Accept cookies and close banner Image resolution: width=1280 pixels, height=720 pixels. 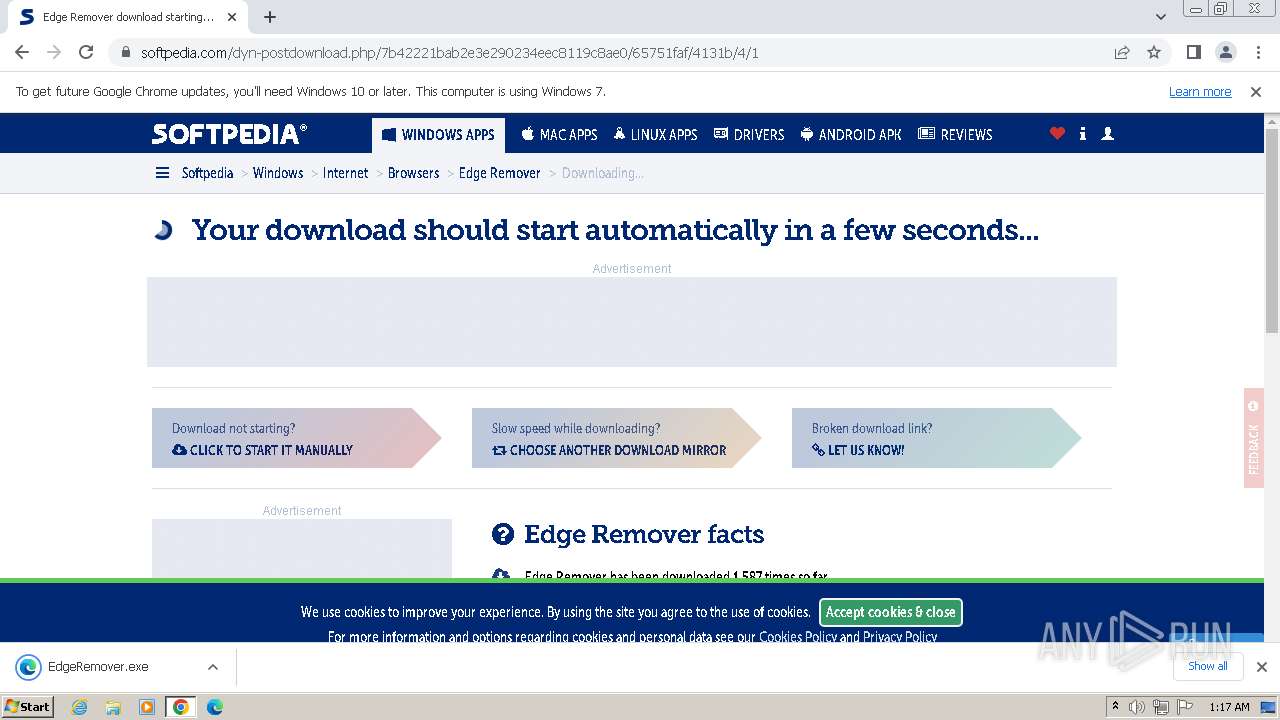pos(890,612)
